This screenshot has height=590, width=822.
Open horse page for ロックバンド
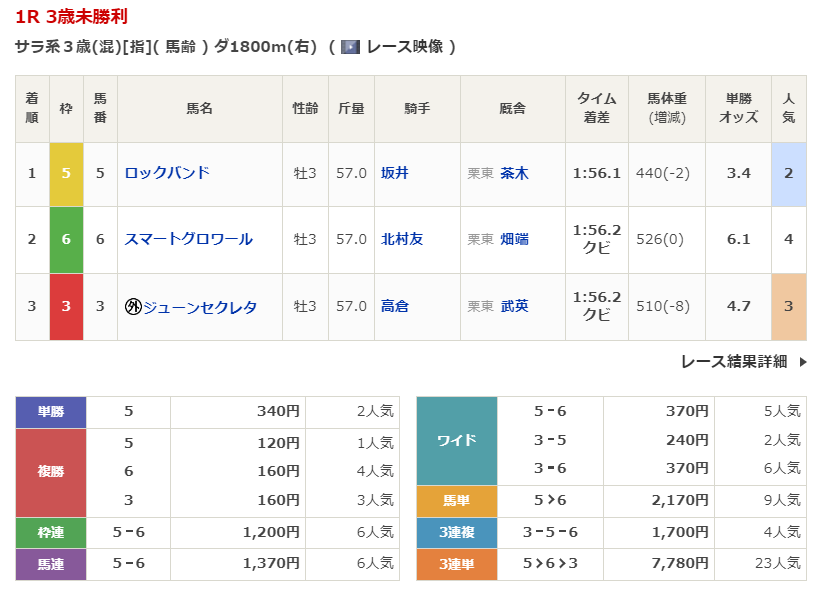click(167, 173)
